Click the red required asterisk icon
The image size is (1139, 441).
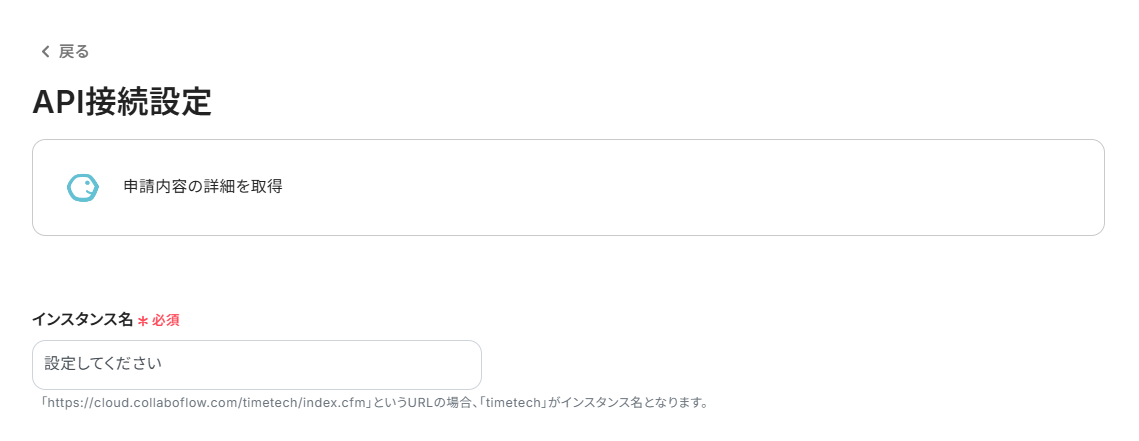pos(143,321)
